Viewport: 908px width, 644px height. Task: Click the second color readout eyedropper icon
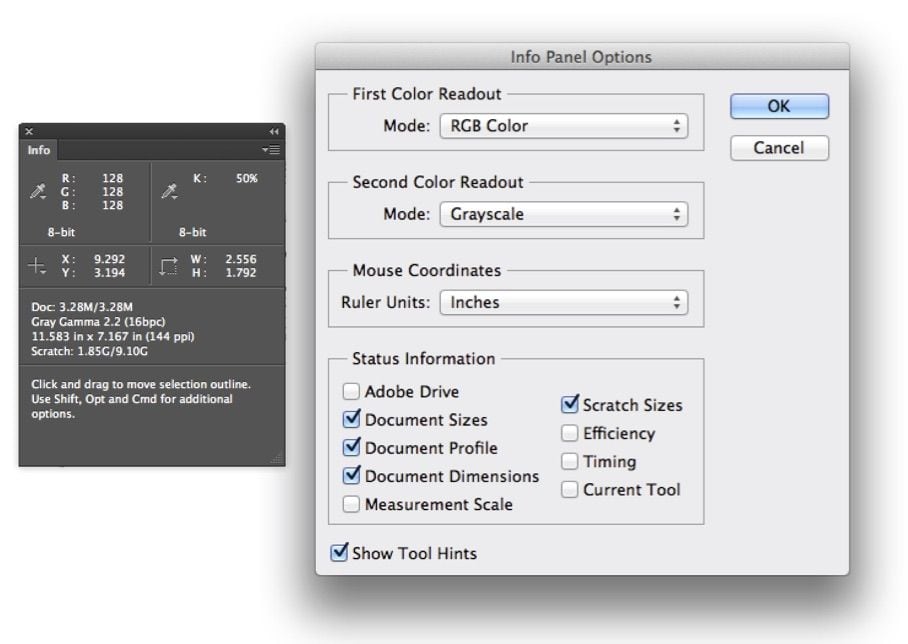coord(170,192)
